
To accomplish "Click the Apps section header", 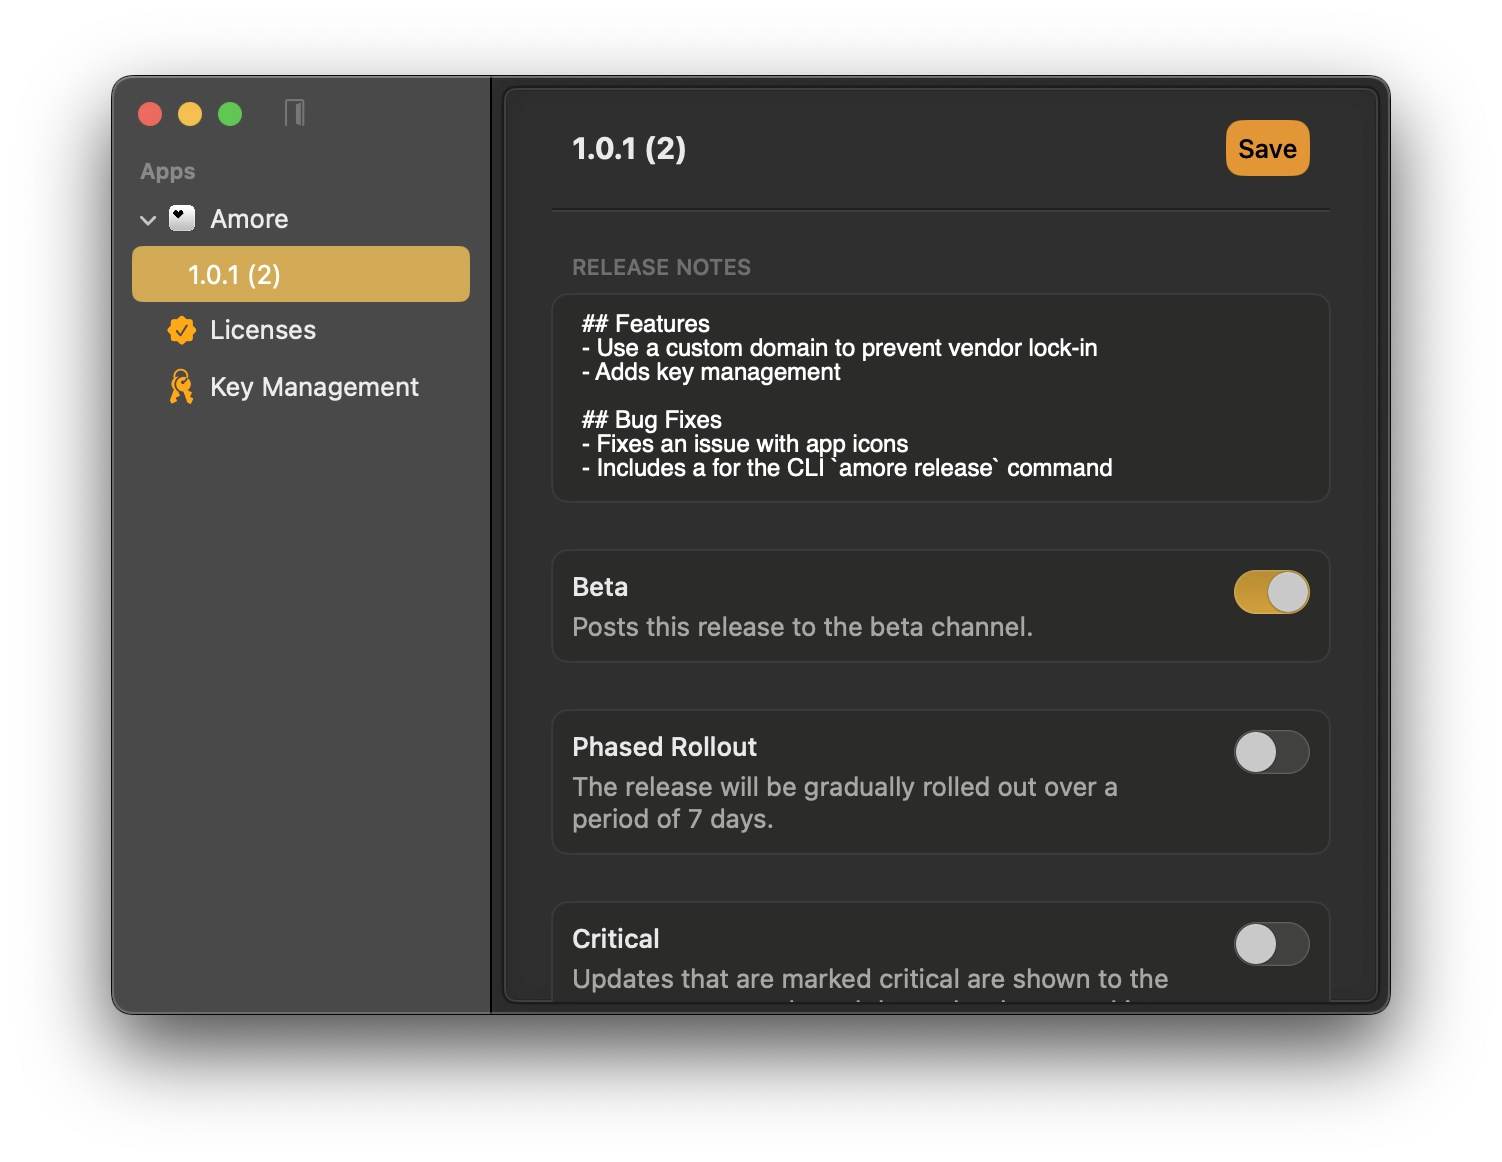I will tap(166, 171).
